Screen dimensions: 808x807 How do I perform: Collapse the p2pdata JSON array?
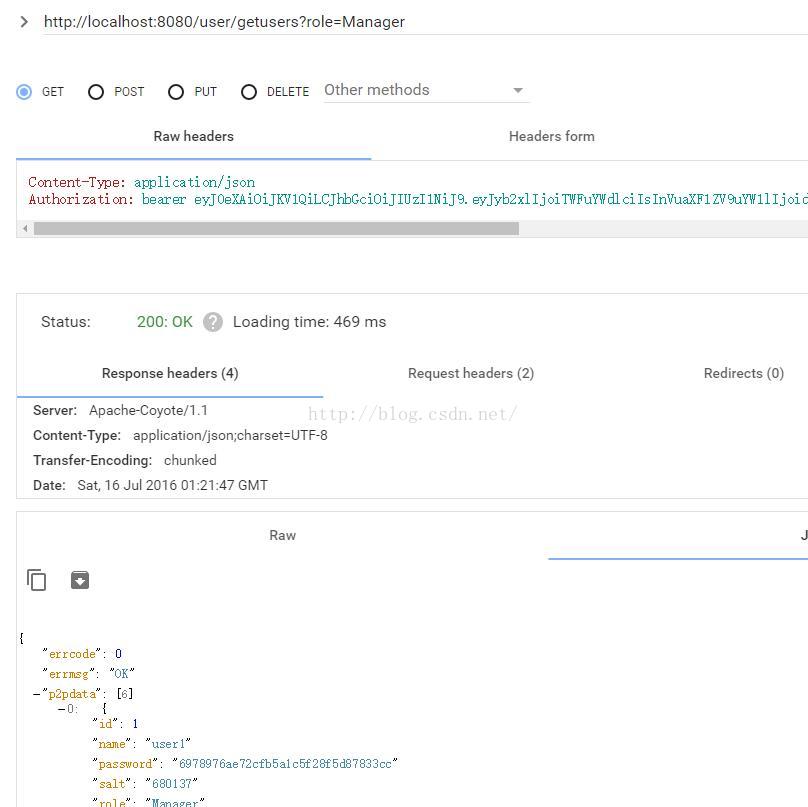[37, 694]
